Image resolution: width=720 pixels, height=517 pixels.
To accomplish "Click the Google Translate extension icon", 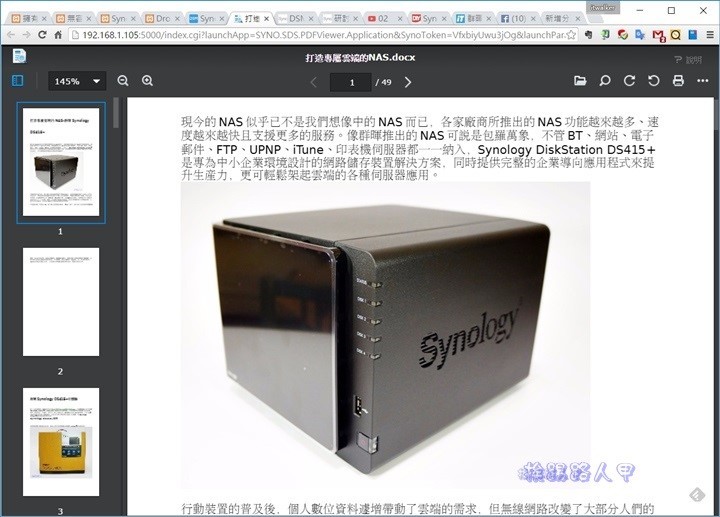I will click(x=640, y=35).
